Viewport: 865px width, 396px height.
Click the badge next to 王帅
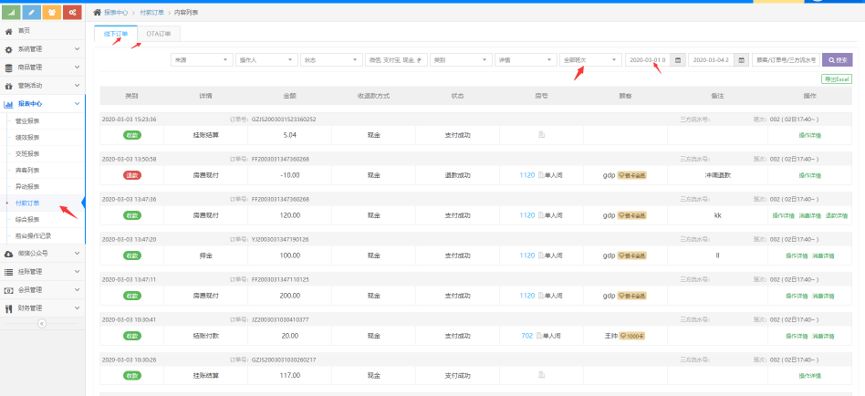633,335
